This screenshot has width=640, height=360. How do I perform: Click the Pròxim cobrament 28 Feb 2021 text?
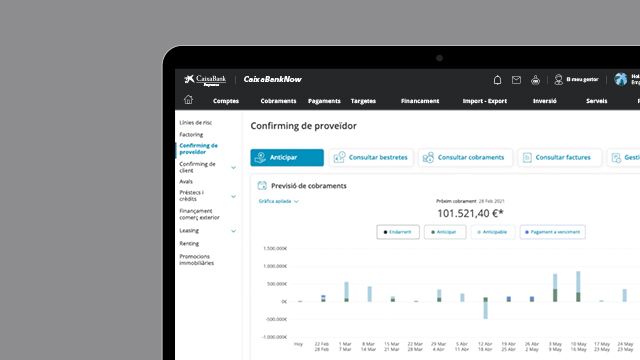[470, 201]
